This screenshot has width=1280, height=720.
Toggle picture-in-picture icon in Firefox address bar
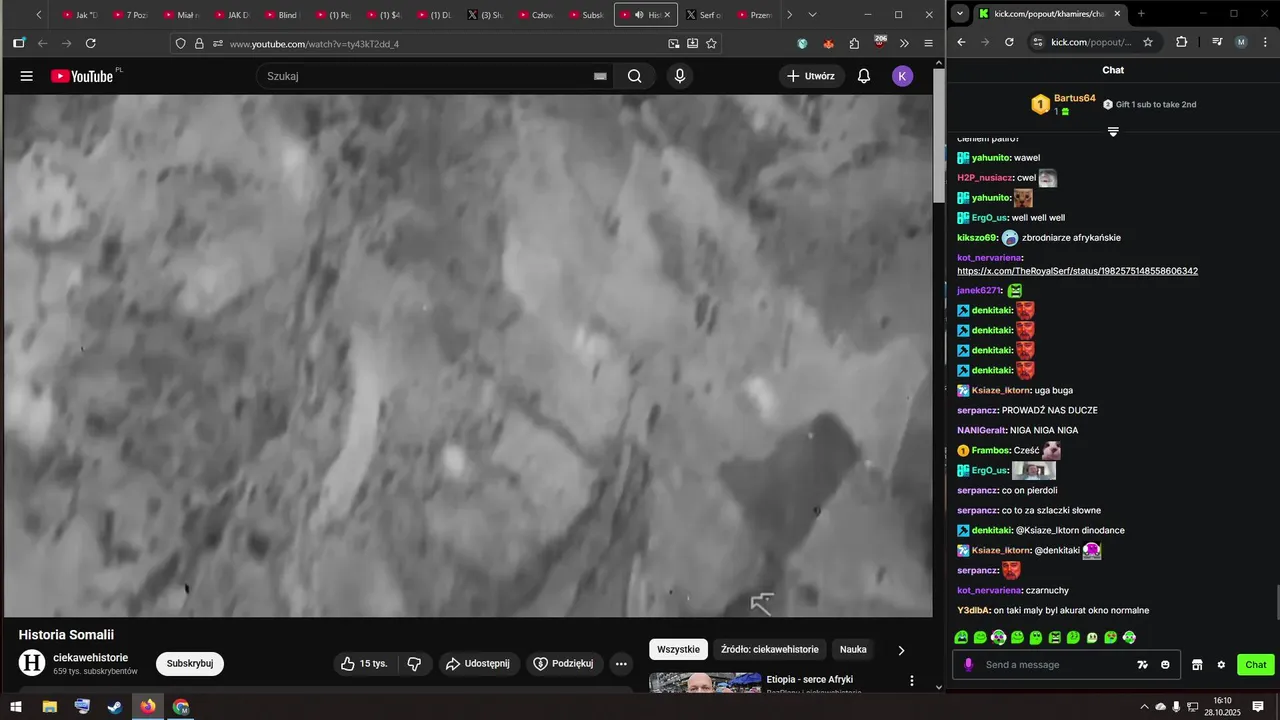(674, 43)
